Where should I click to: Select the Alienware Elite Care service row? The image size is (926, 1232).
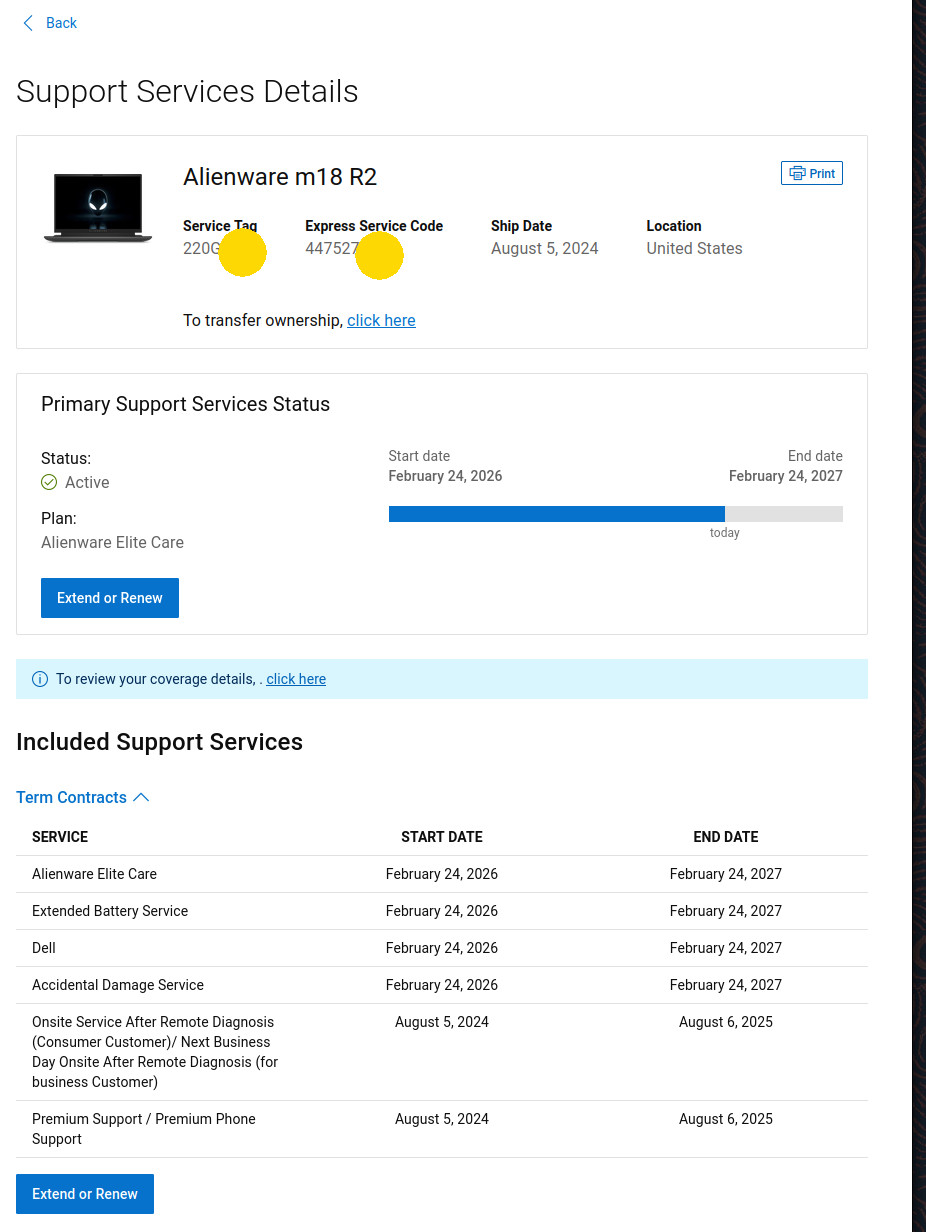click(x=442, y=874)
